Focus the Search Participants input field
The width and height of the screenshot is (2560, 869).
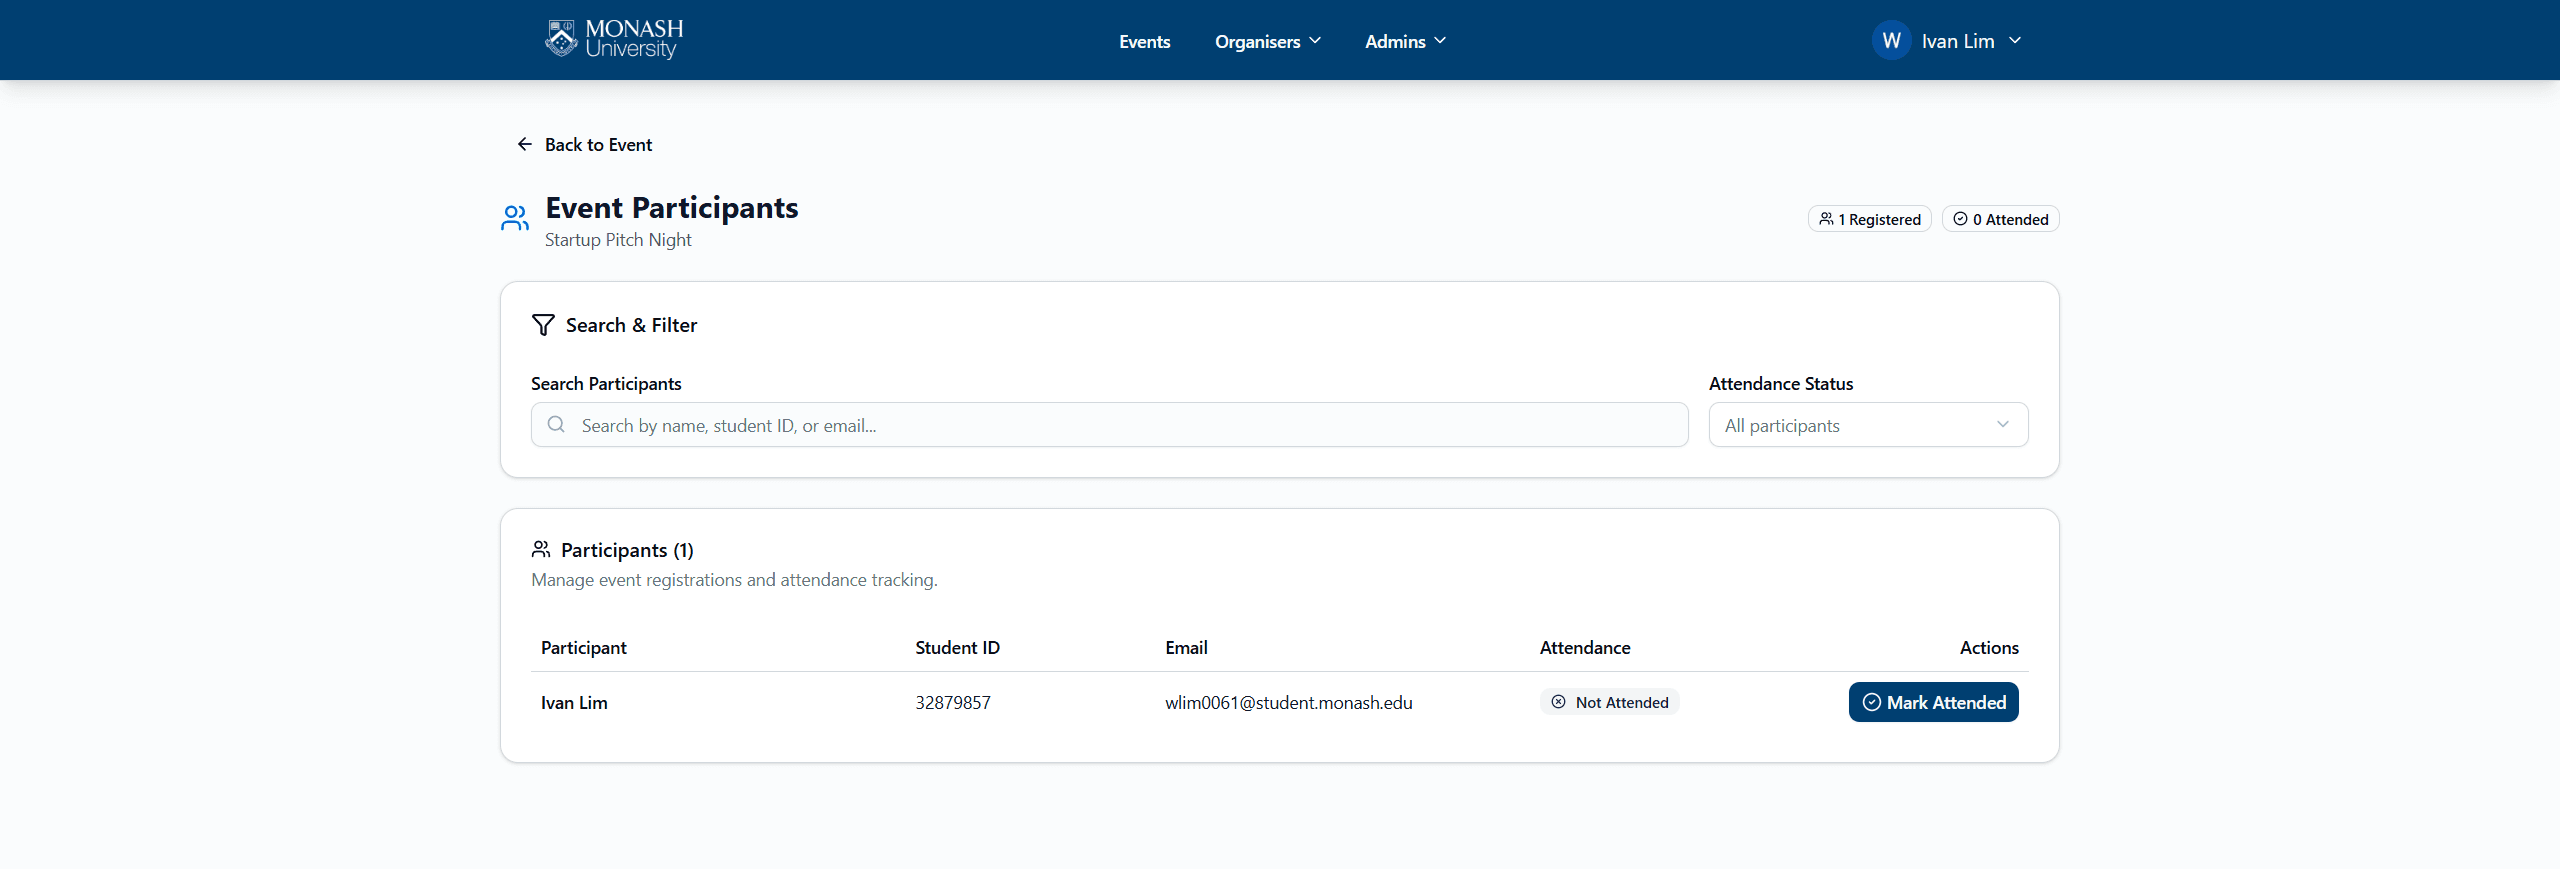(x=1120, y=425)
